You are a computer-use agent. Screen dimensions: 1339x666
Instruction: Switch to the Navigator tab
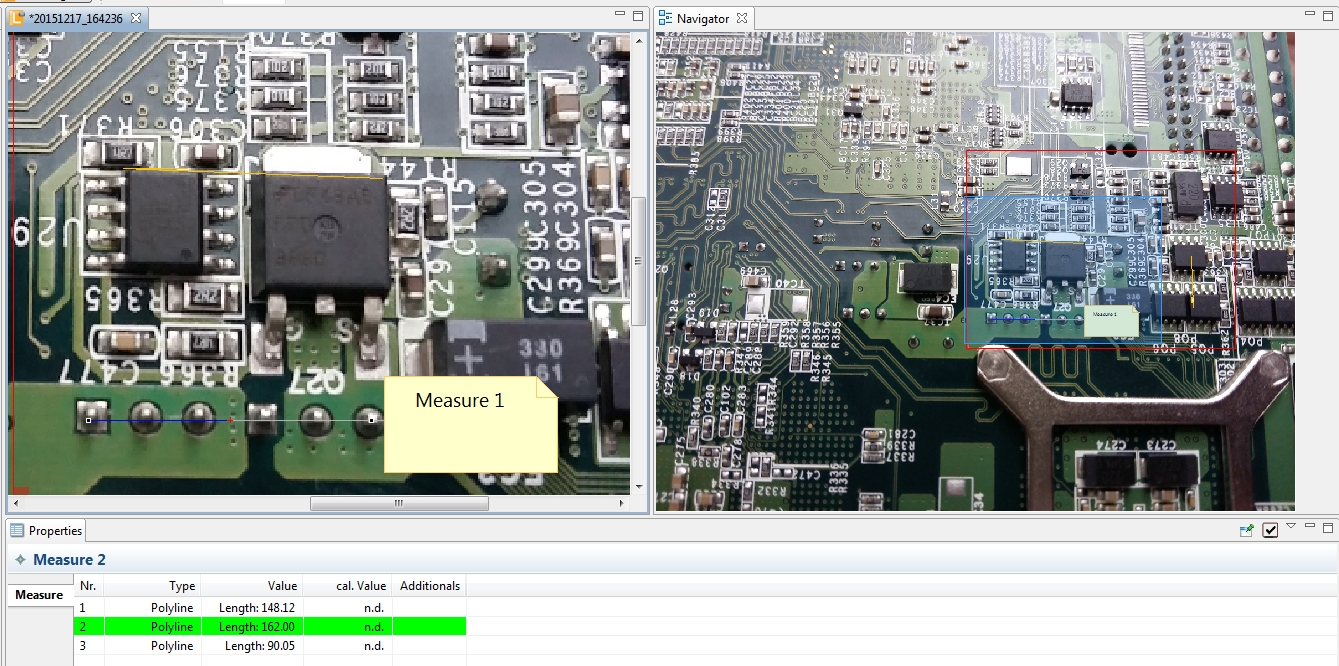pyautogui.click(x=702, y=18)
